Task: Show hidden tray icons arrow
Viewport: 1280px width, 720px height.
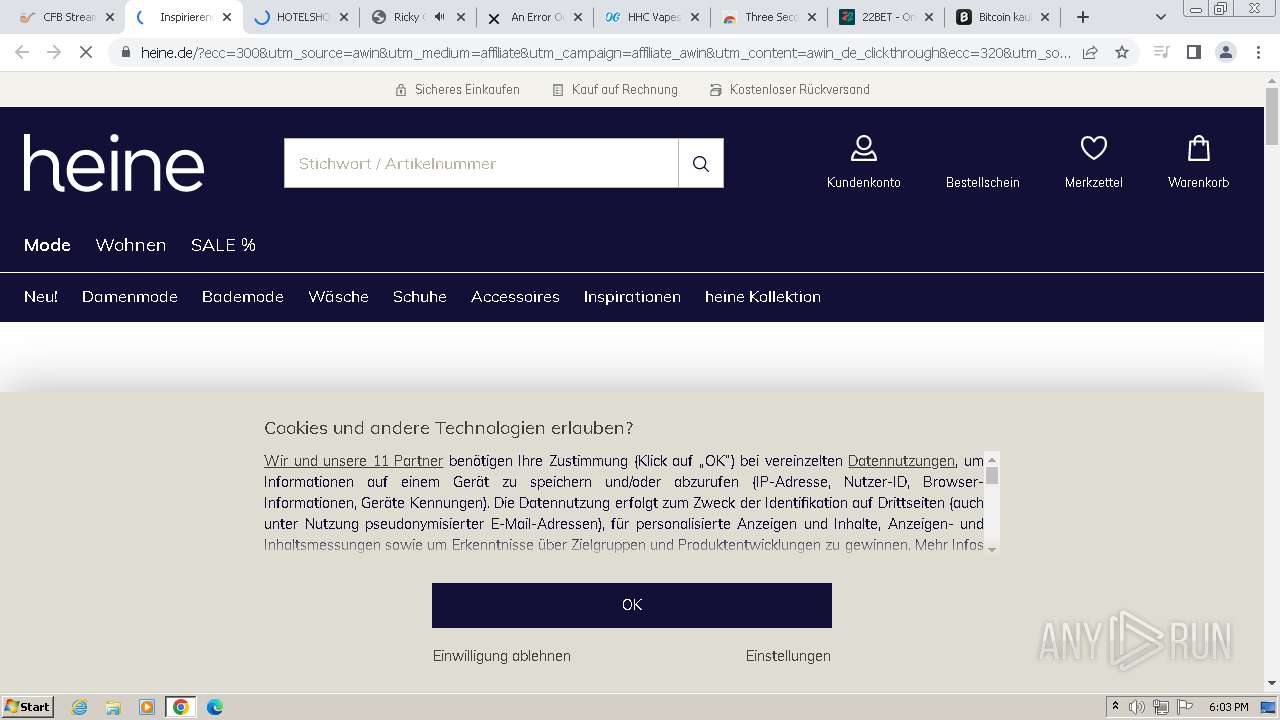Action: pos(1115,707)
